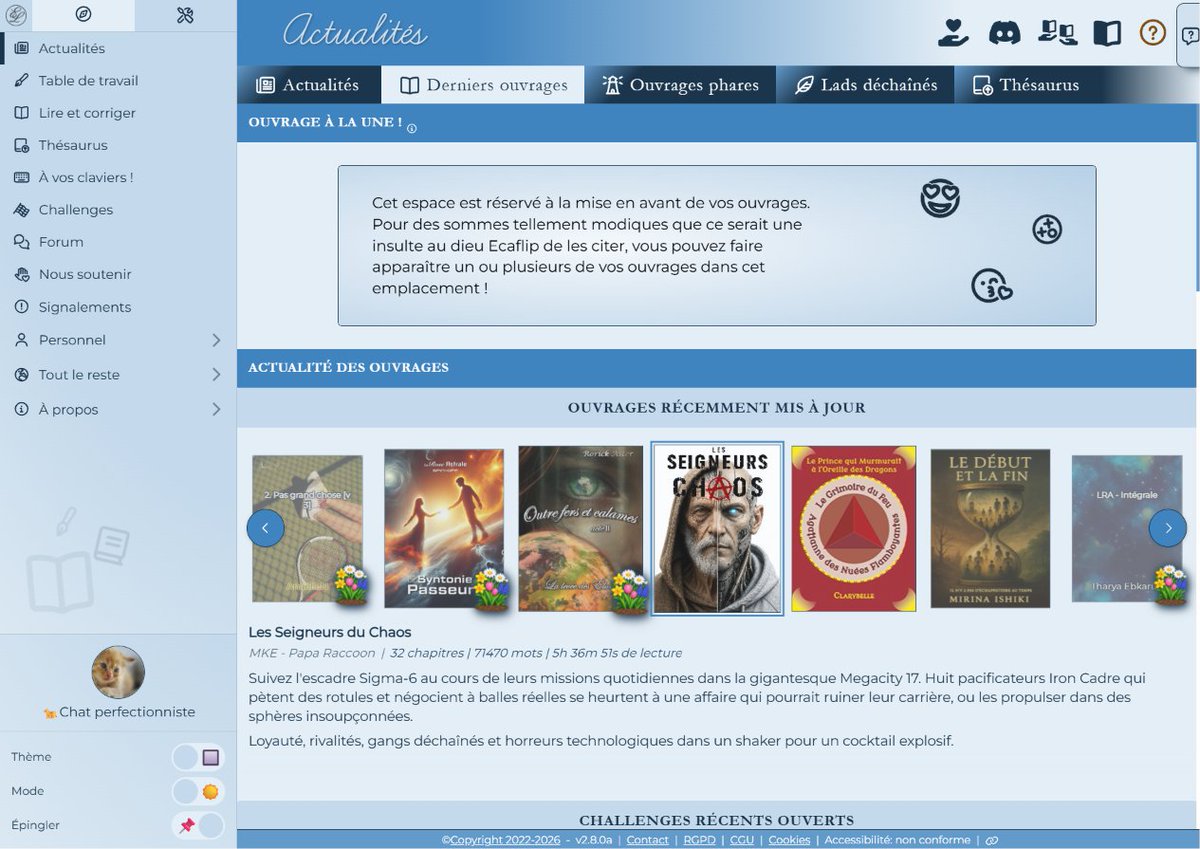This screenshot has width=1200, height=849.
Task: Switch to the Derniers ouvrages tab
Action: pyautogui.click(x=483, y=85)
